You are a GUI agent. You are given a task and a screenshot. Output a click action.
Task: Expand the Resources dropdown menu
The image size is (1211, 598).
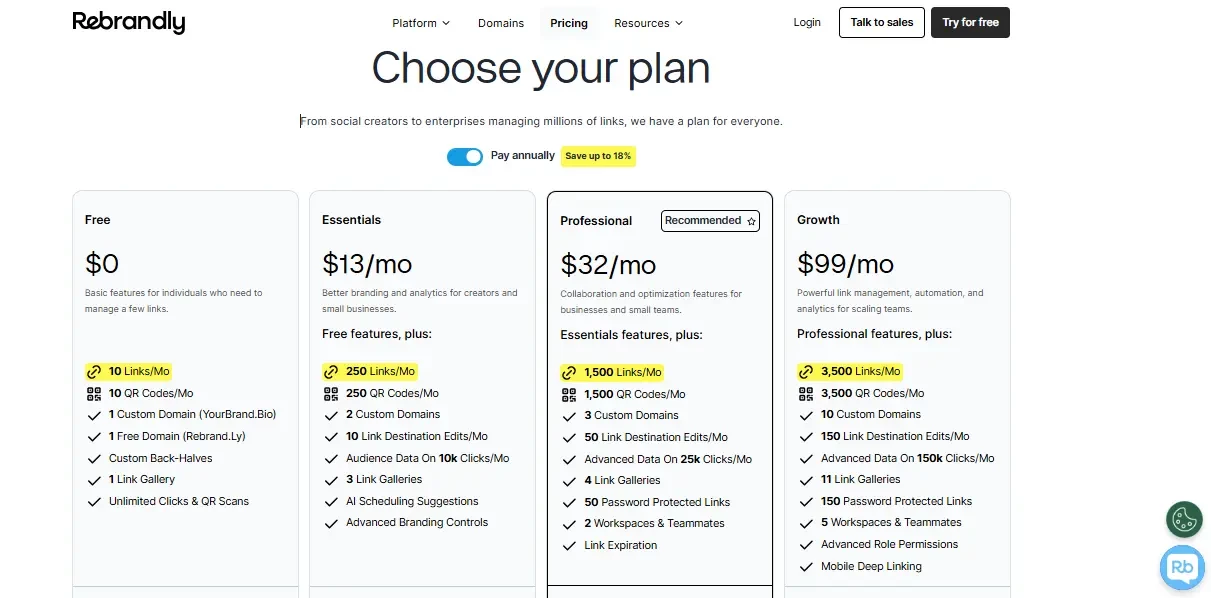[x=648, y=23]
